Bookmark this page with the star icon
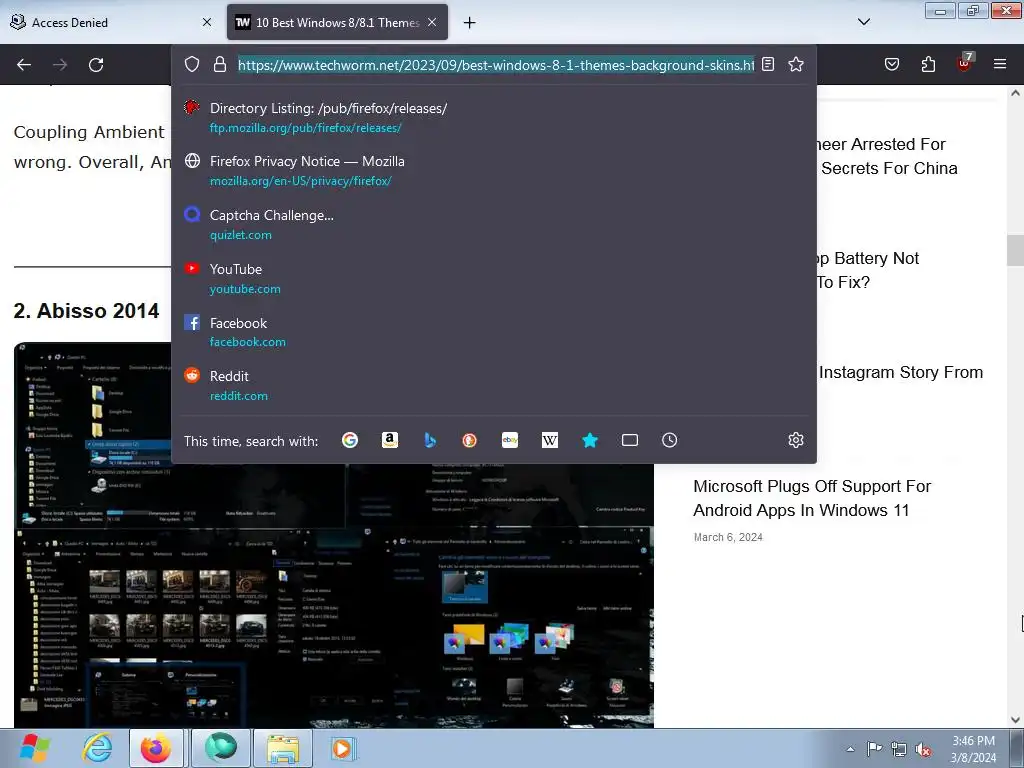 [795, 64]
